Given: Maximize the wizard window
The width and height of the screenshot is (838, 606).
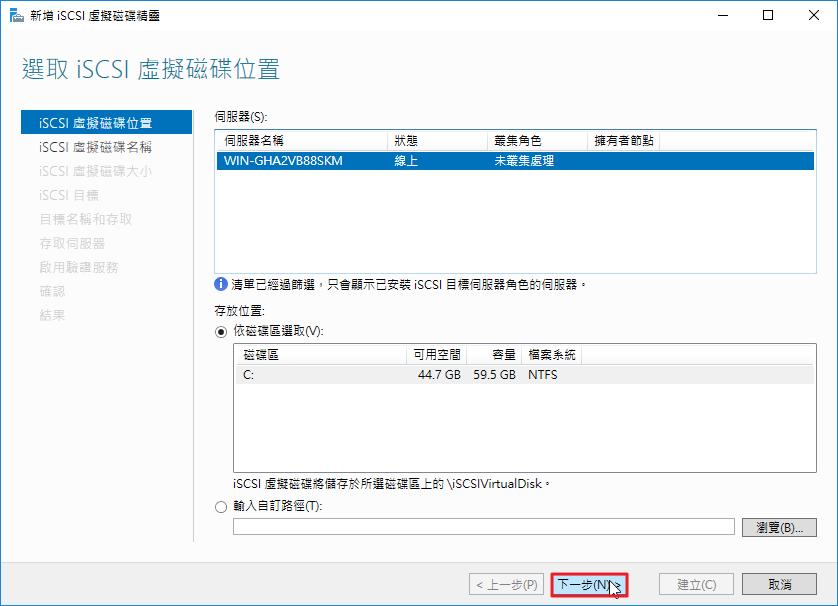Looking at the screenshot, I should coord(768,15).
